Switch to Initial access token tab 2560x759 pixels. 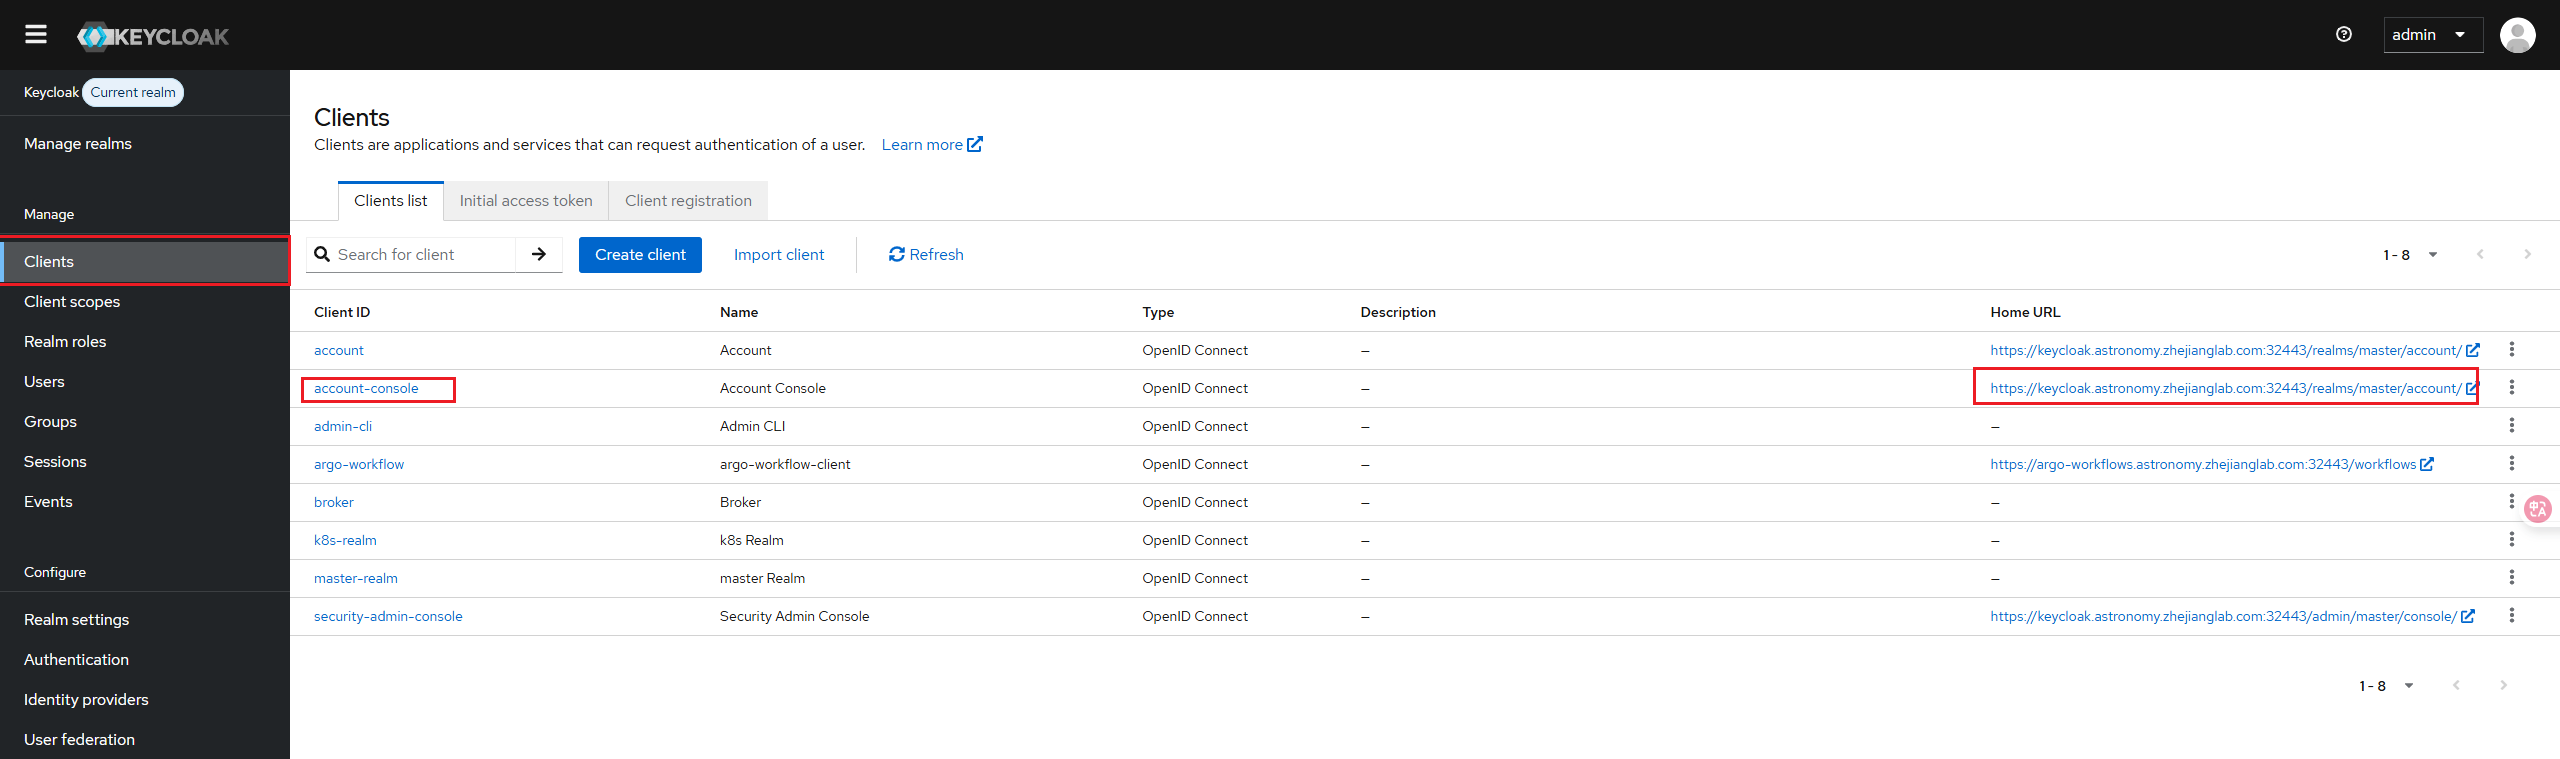(x=526, y=201)
